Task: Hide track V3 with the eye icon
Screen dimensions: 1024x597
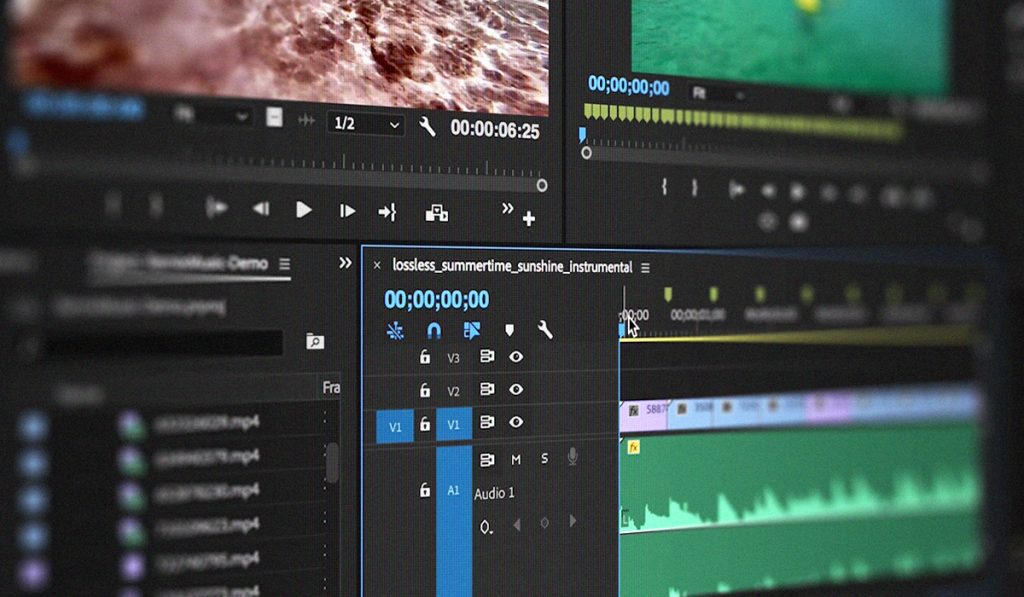Action: pyautogui.click(x=516, y=356)
